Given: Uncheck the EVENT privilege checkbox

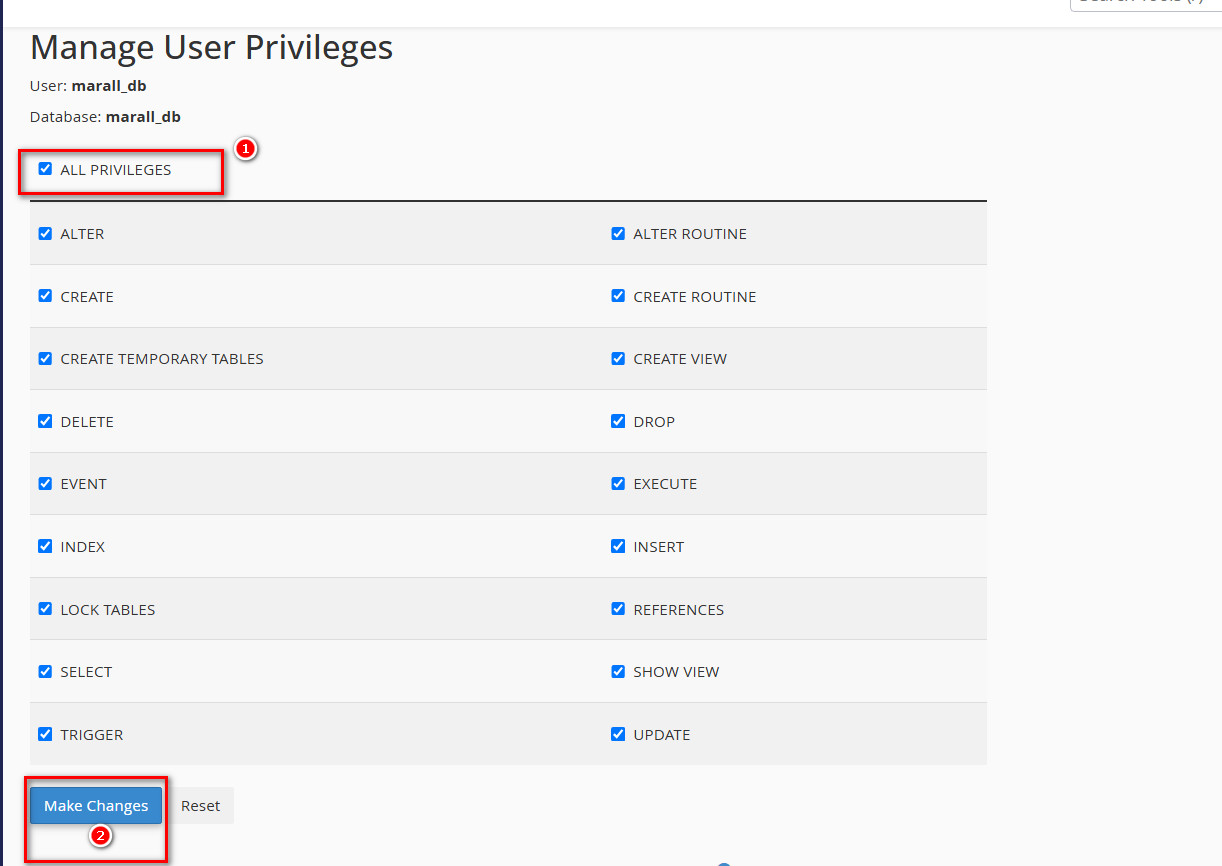Looking at the screenshot, I should click(x=45, y=483).
